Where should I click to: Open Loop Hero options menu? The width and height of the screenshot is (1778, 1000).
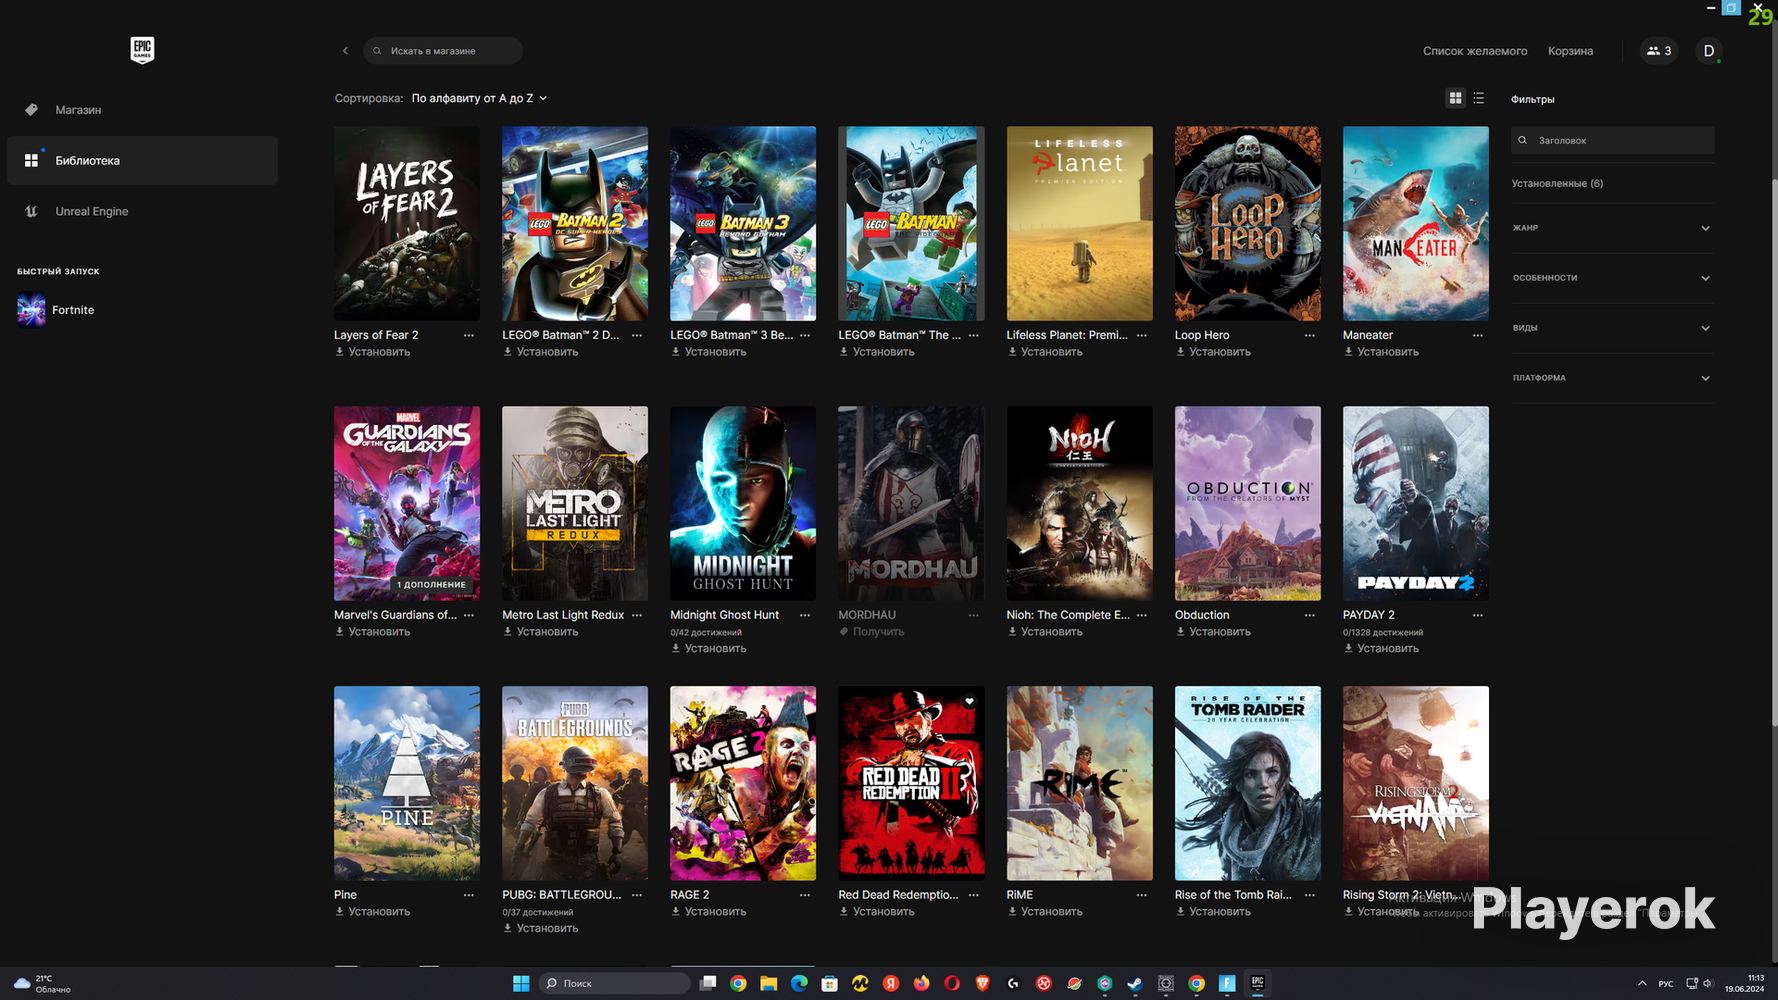coord(1309,335)
